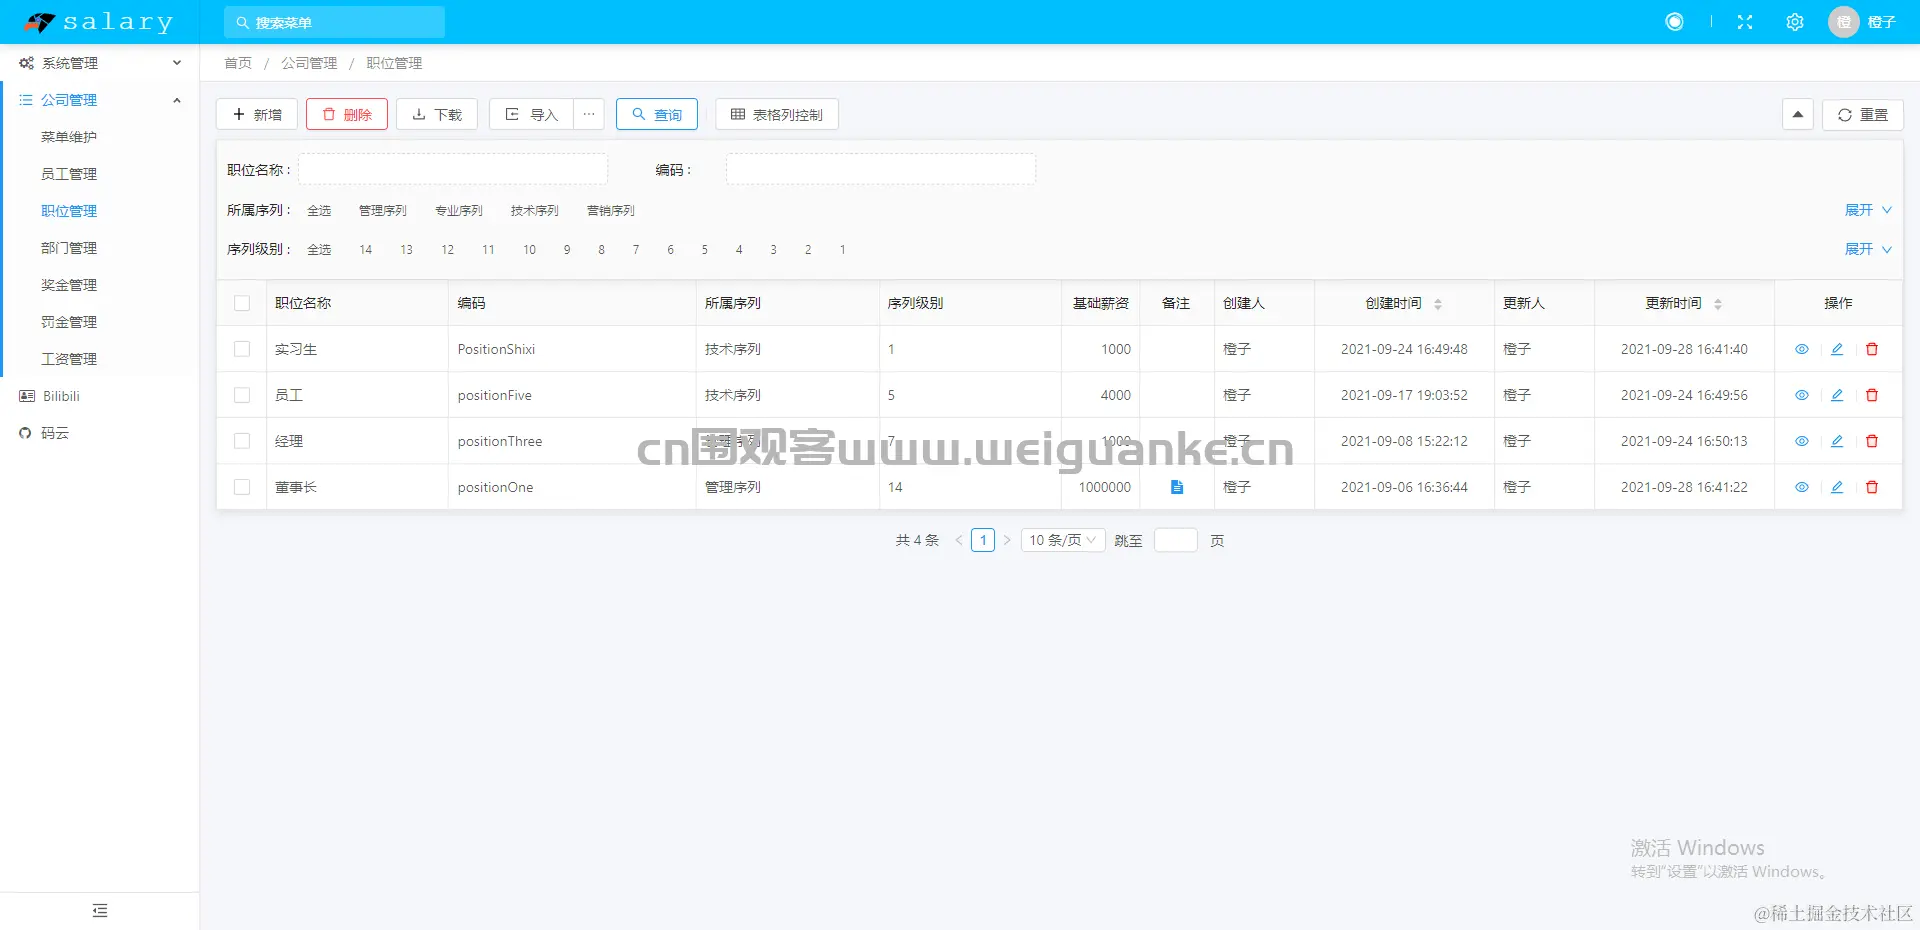Viewport: 1920px width, 930px height.
Task: Click the 下载 button
Action: (x=437, y=114)
